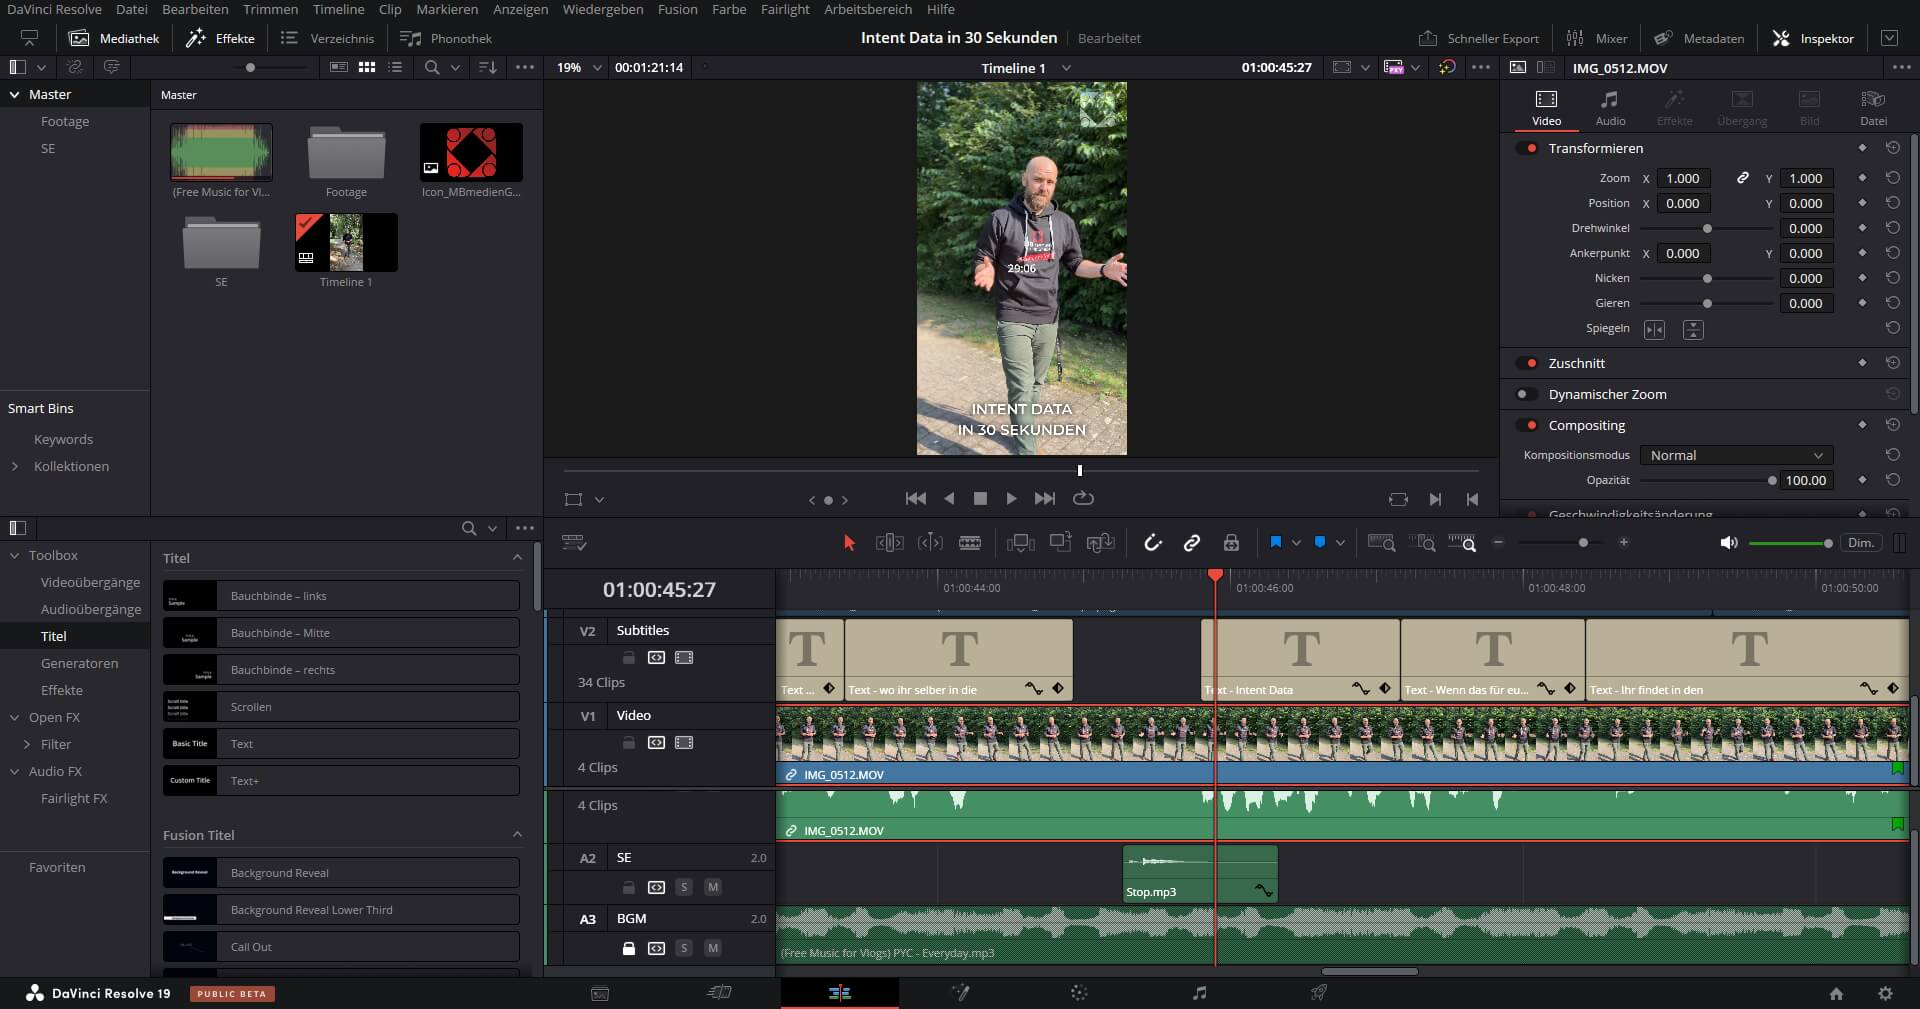Screen dimensions: 1920x1009
Task: Open project settings gear icon
Action: [1885, 993]
